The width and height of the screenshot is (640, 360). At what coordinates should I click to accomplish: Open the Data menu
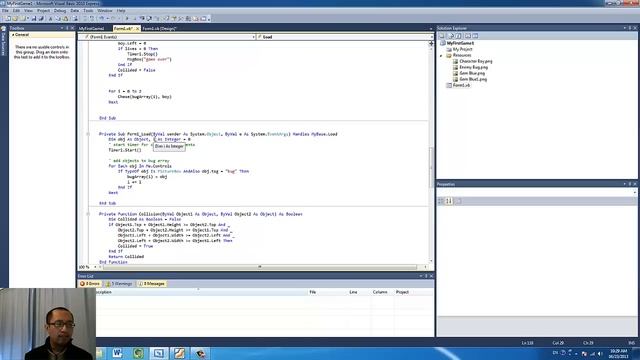pyautogui.click(x=75, y=11)
